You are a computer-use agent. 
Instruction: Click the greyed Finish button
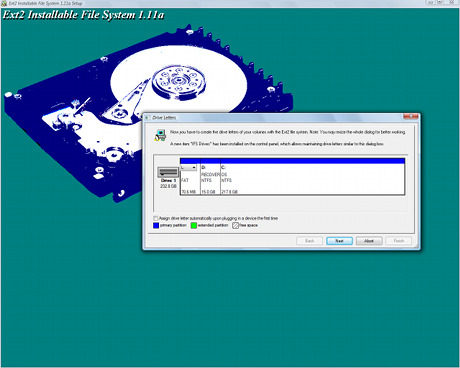pos(399,241)
